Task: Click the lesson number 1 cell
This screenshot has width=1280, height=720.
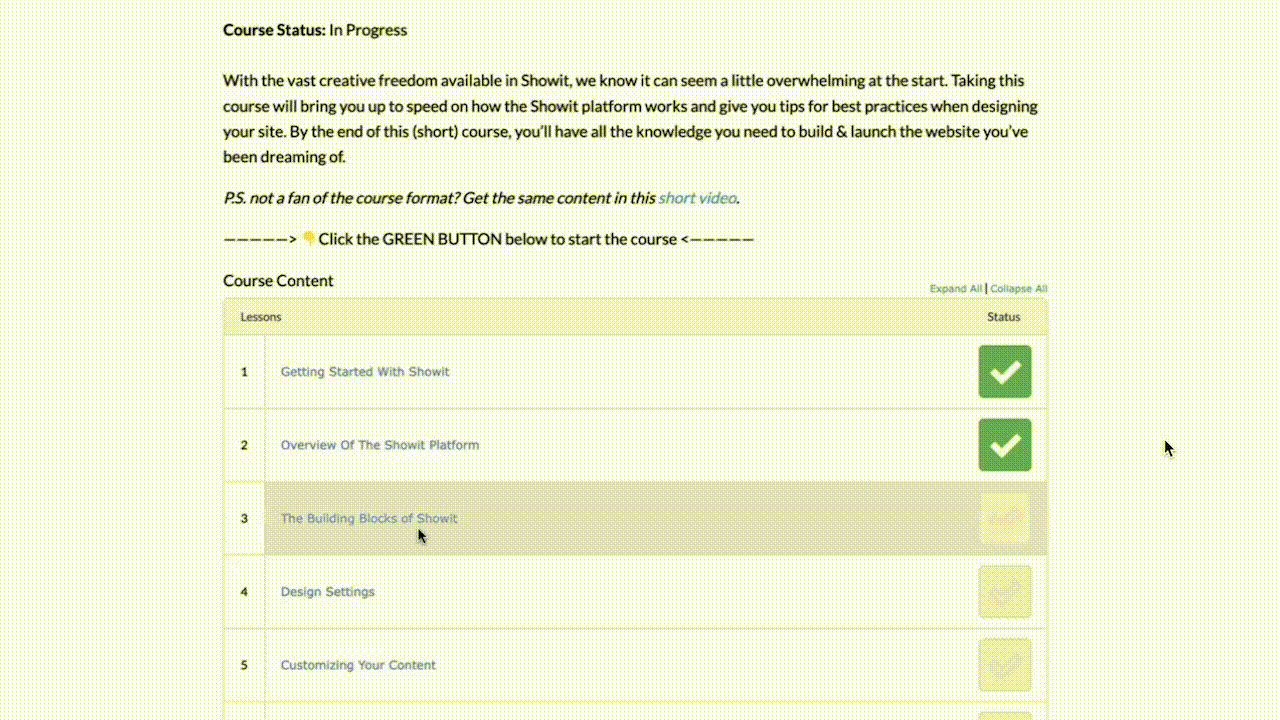Action: point(244,372)
